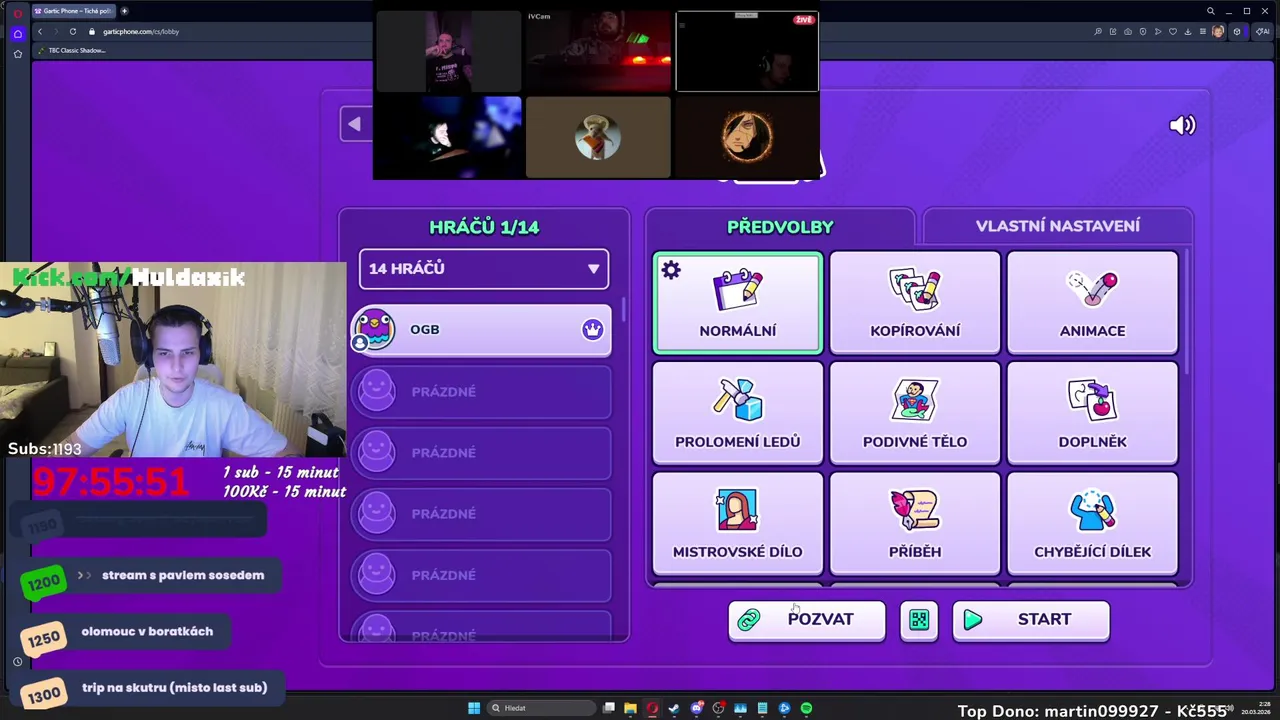Image resolution: width=1280 pixels, height=720 pixels.
Task: Open File Explorer from the taskbar
Action: [x=630, y=708]
